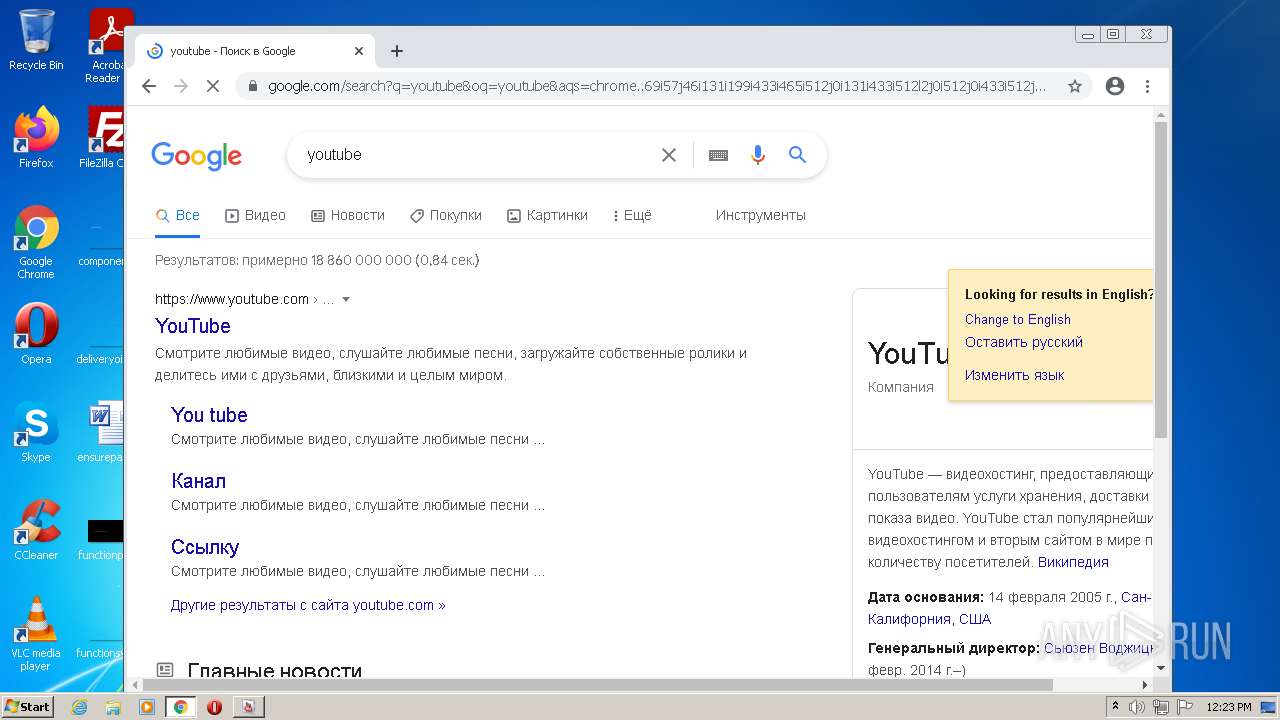The height and width of the screenshot is (720, 1280).
Task: Bookmark this page with star icon
Action: click(x=1075, y=86)
